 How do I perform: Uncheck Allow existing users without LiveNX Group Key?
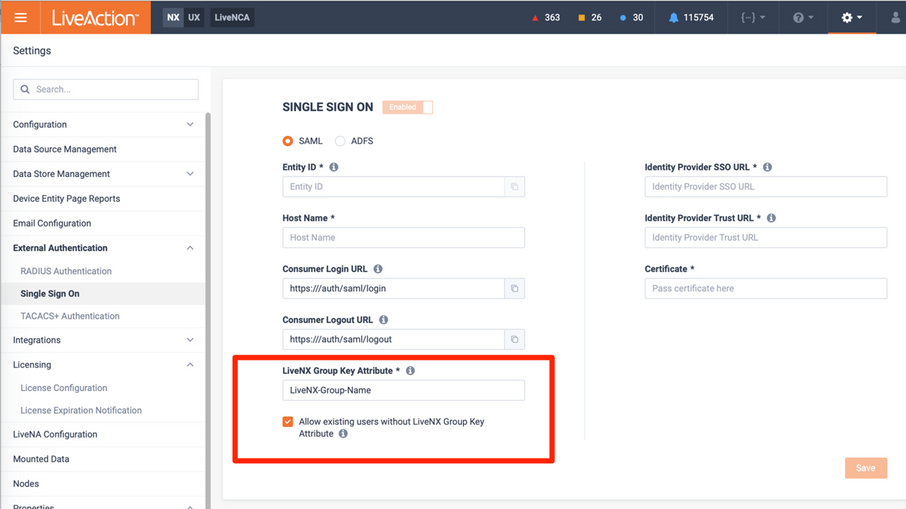click(288, 422)
